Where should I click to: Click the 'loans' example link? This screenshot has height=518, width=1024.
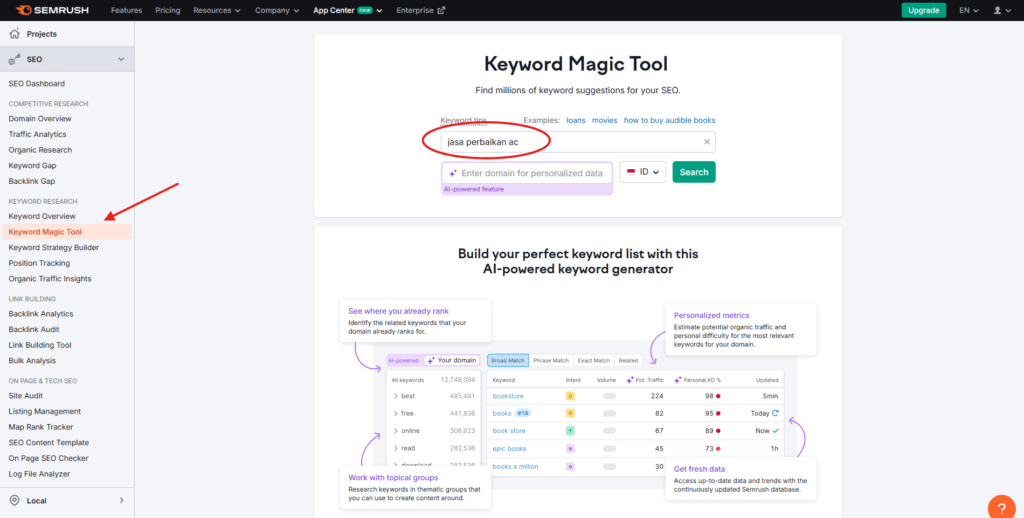(x=575, y=120)
